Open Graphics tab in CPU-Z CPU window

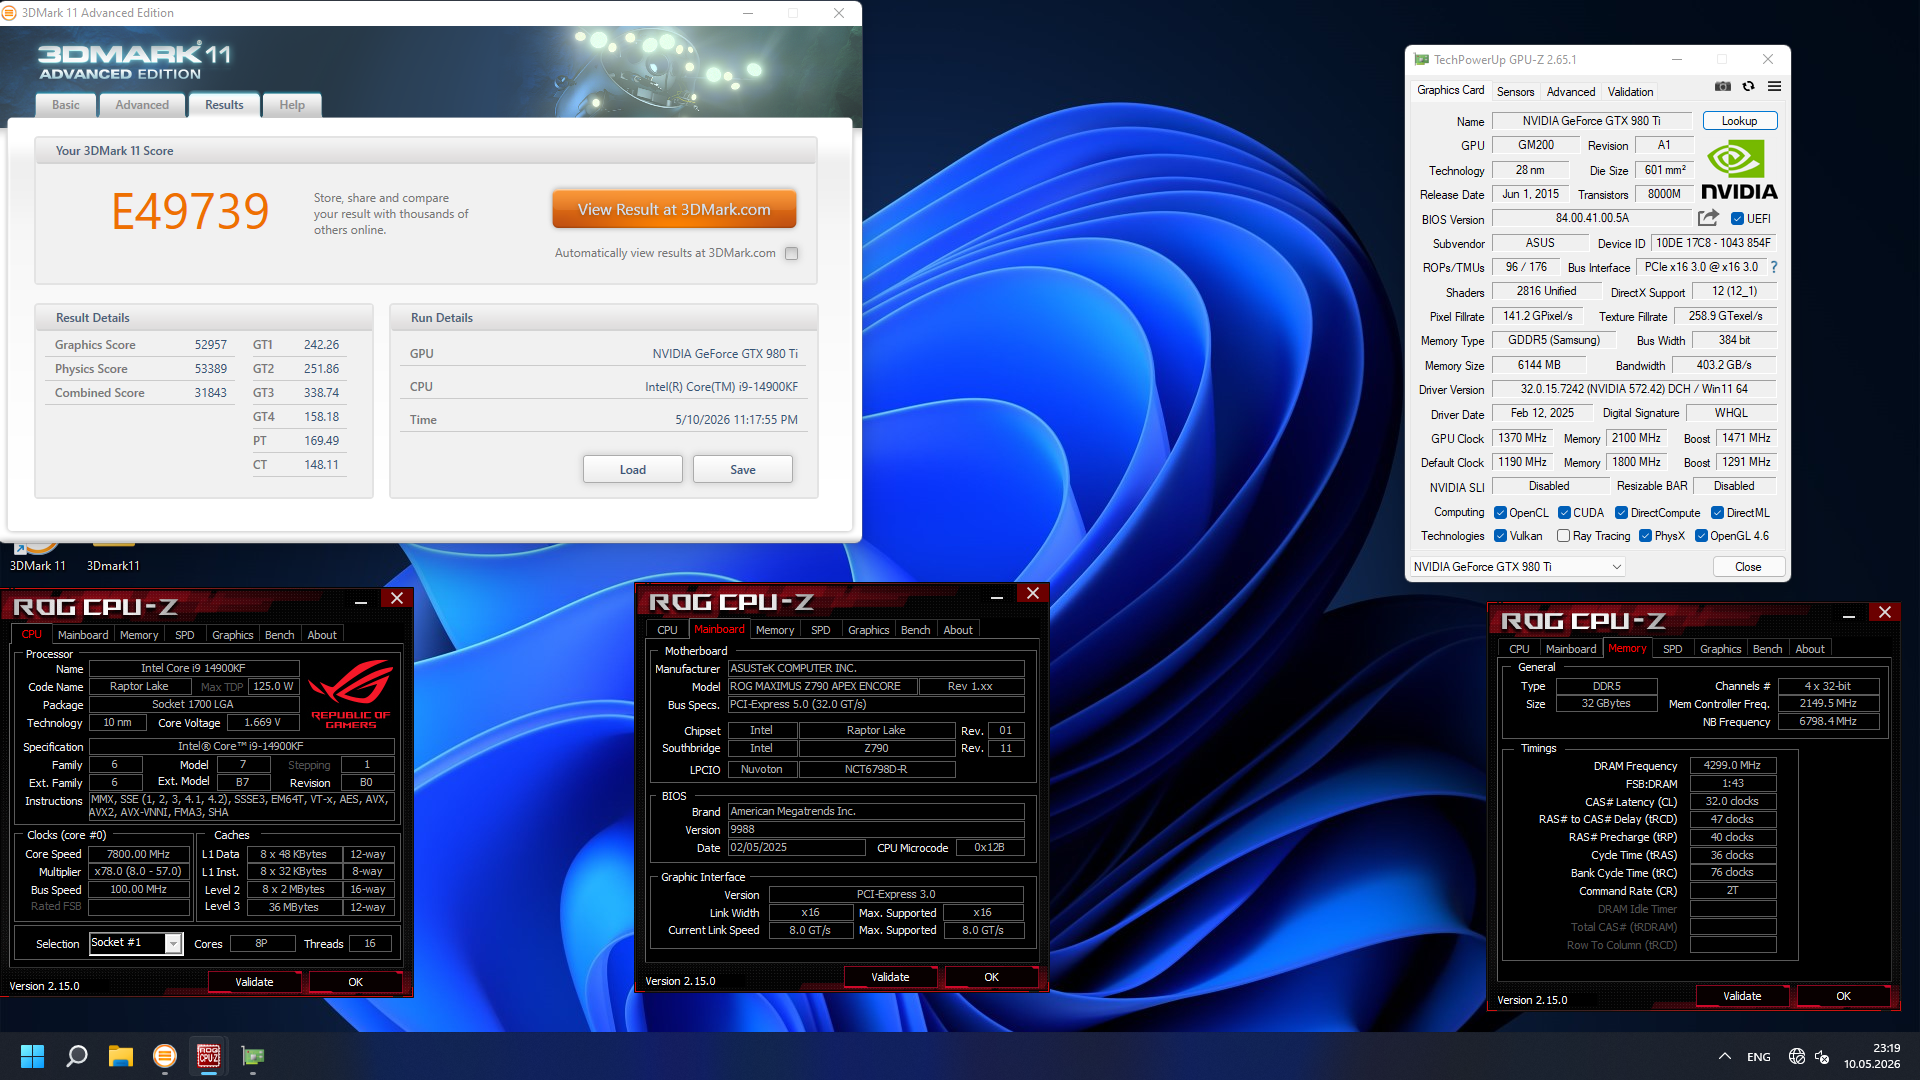tap(232, 635)
